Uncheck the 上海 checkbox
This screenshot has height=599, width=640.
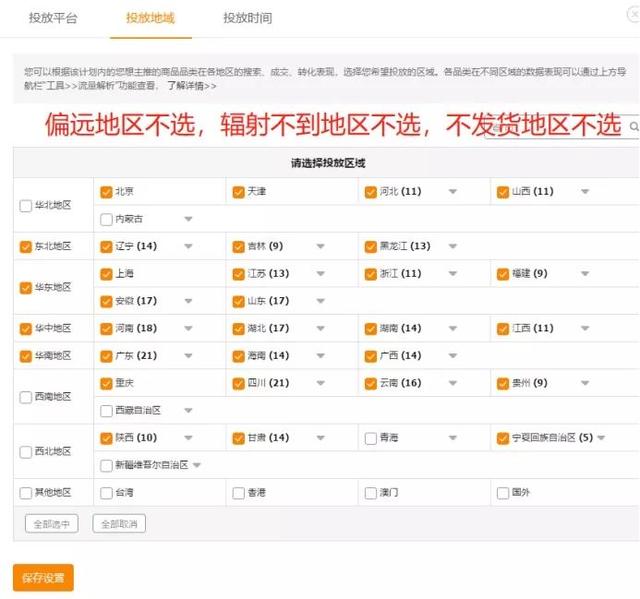[x=106, y=274]
